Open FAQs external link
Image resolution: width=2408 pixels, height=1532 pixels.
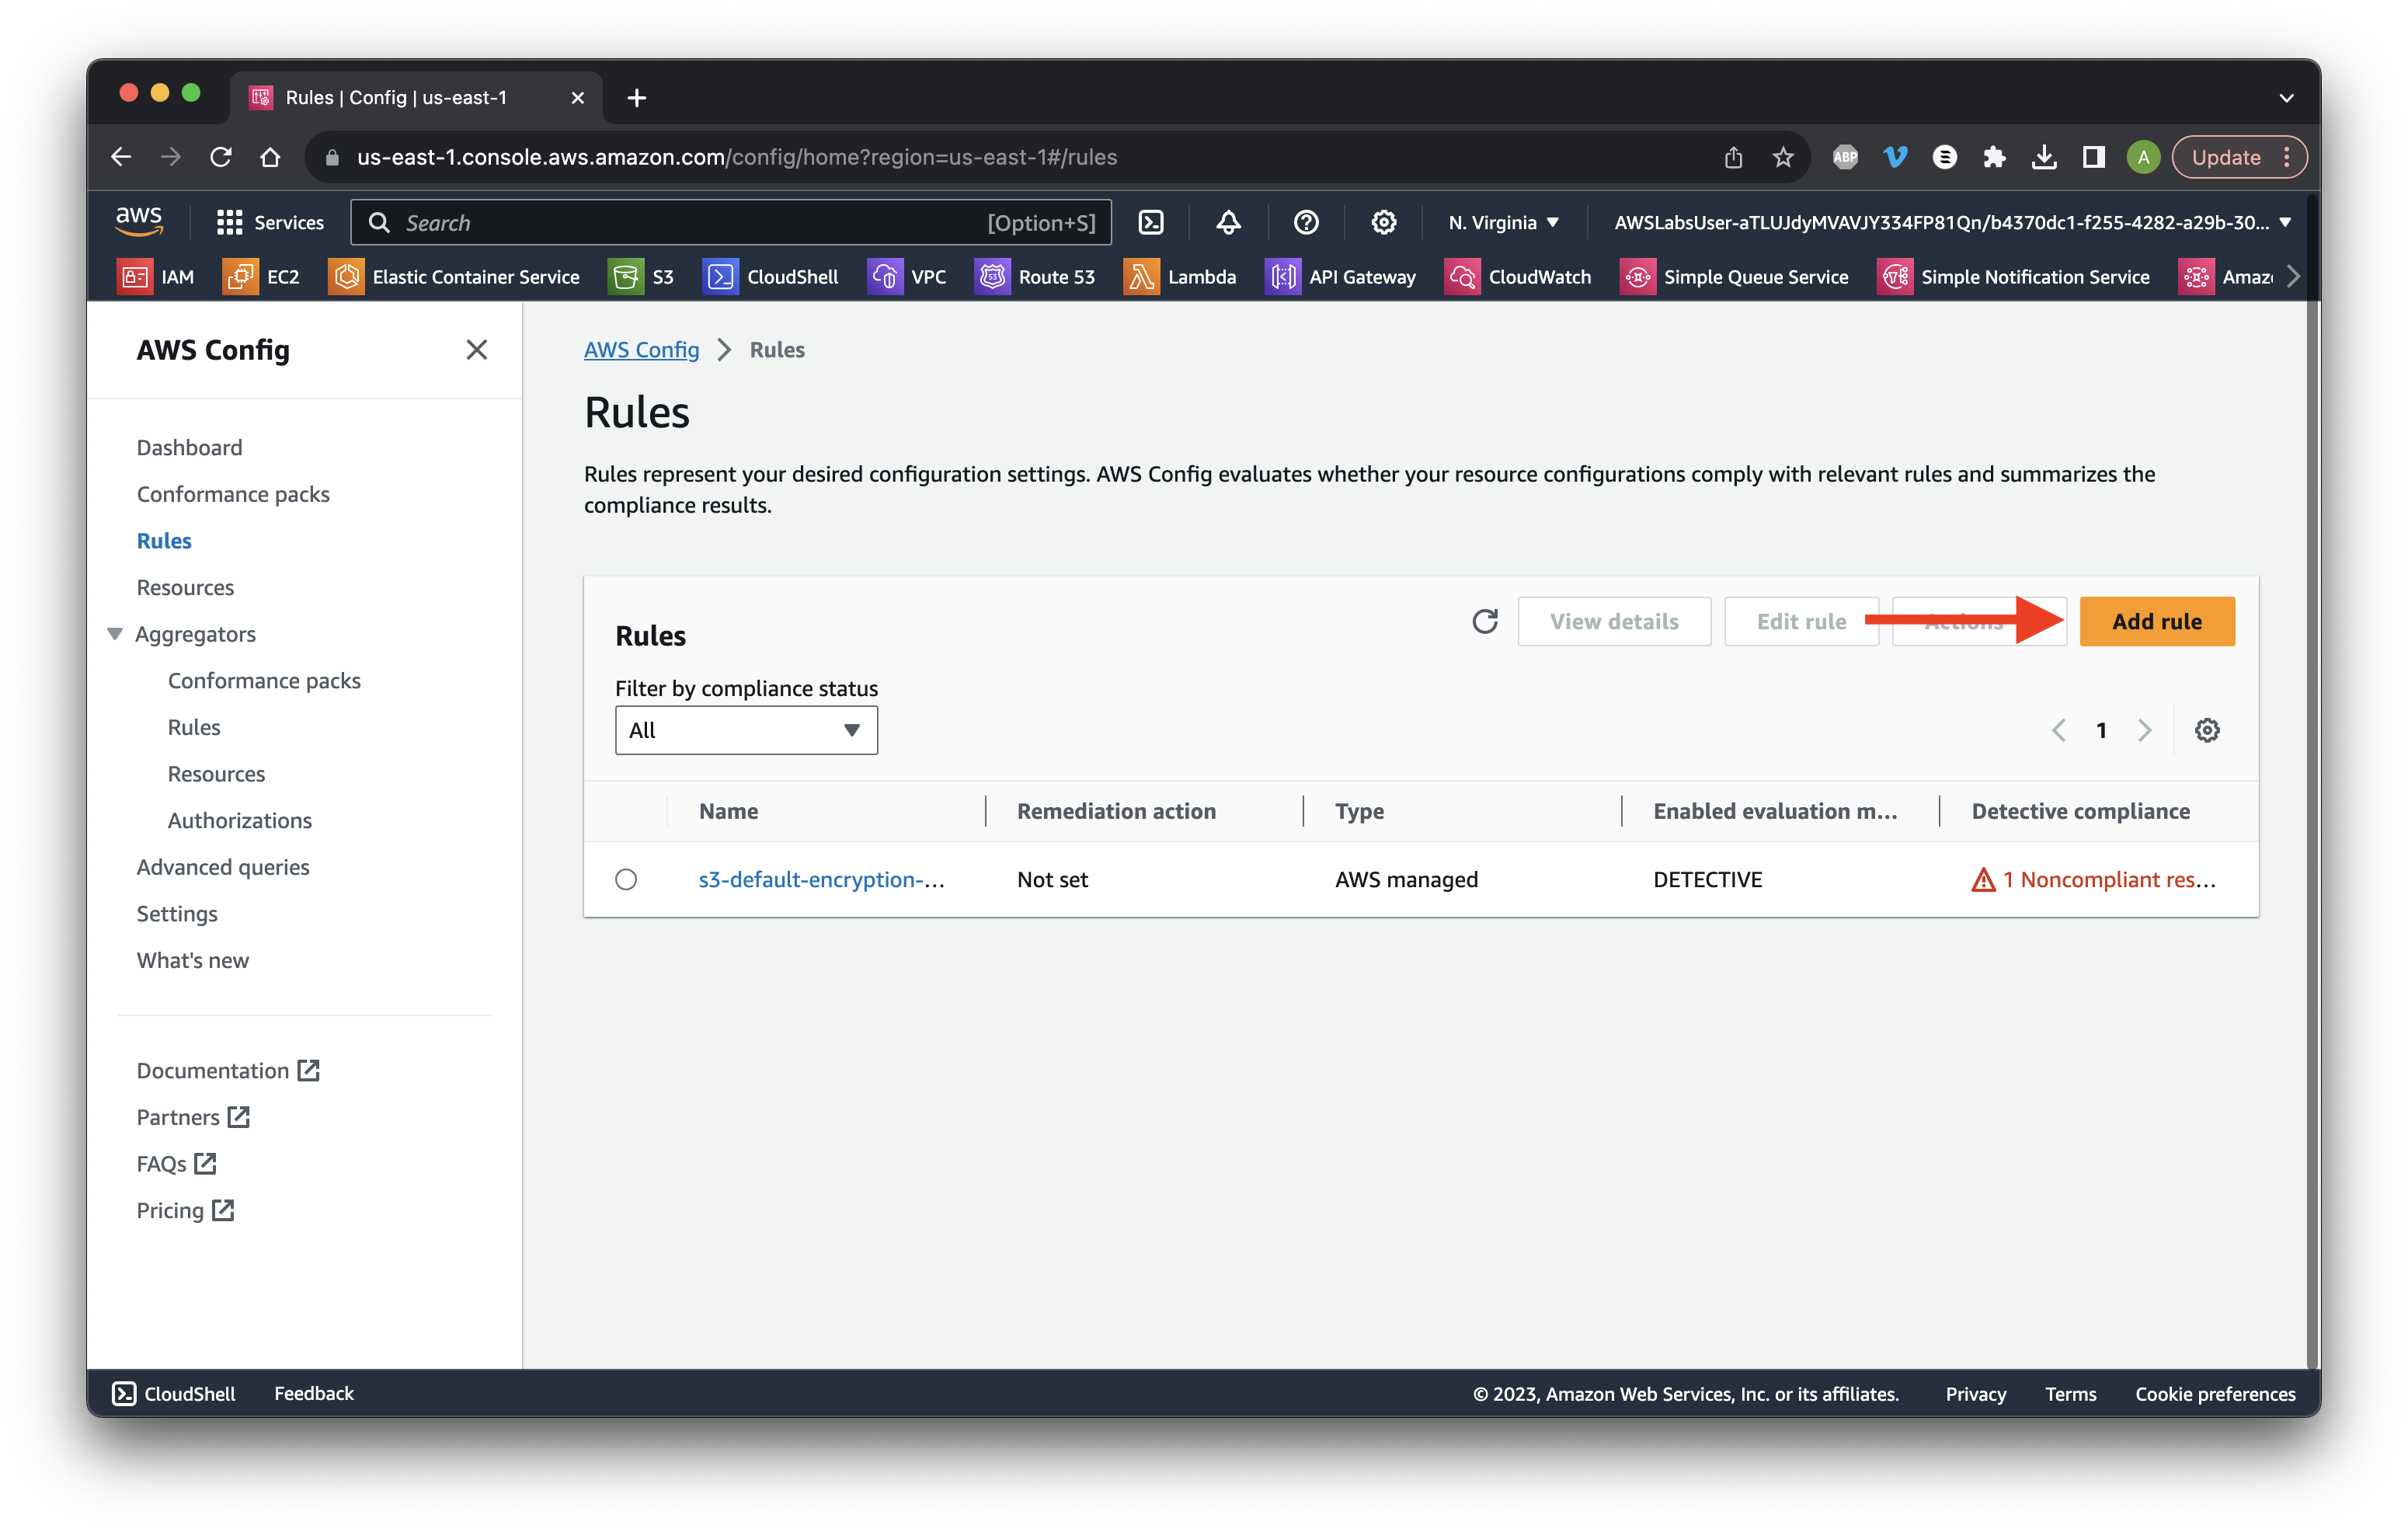176,1163
